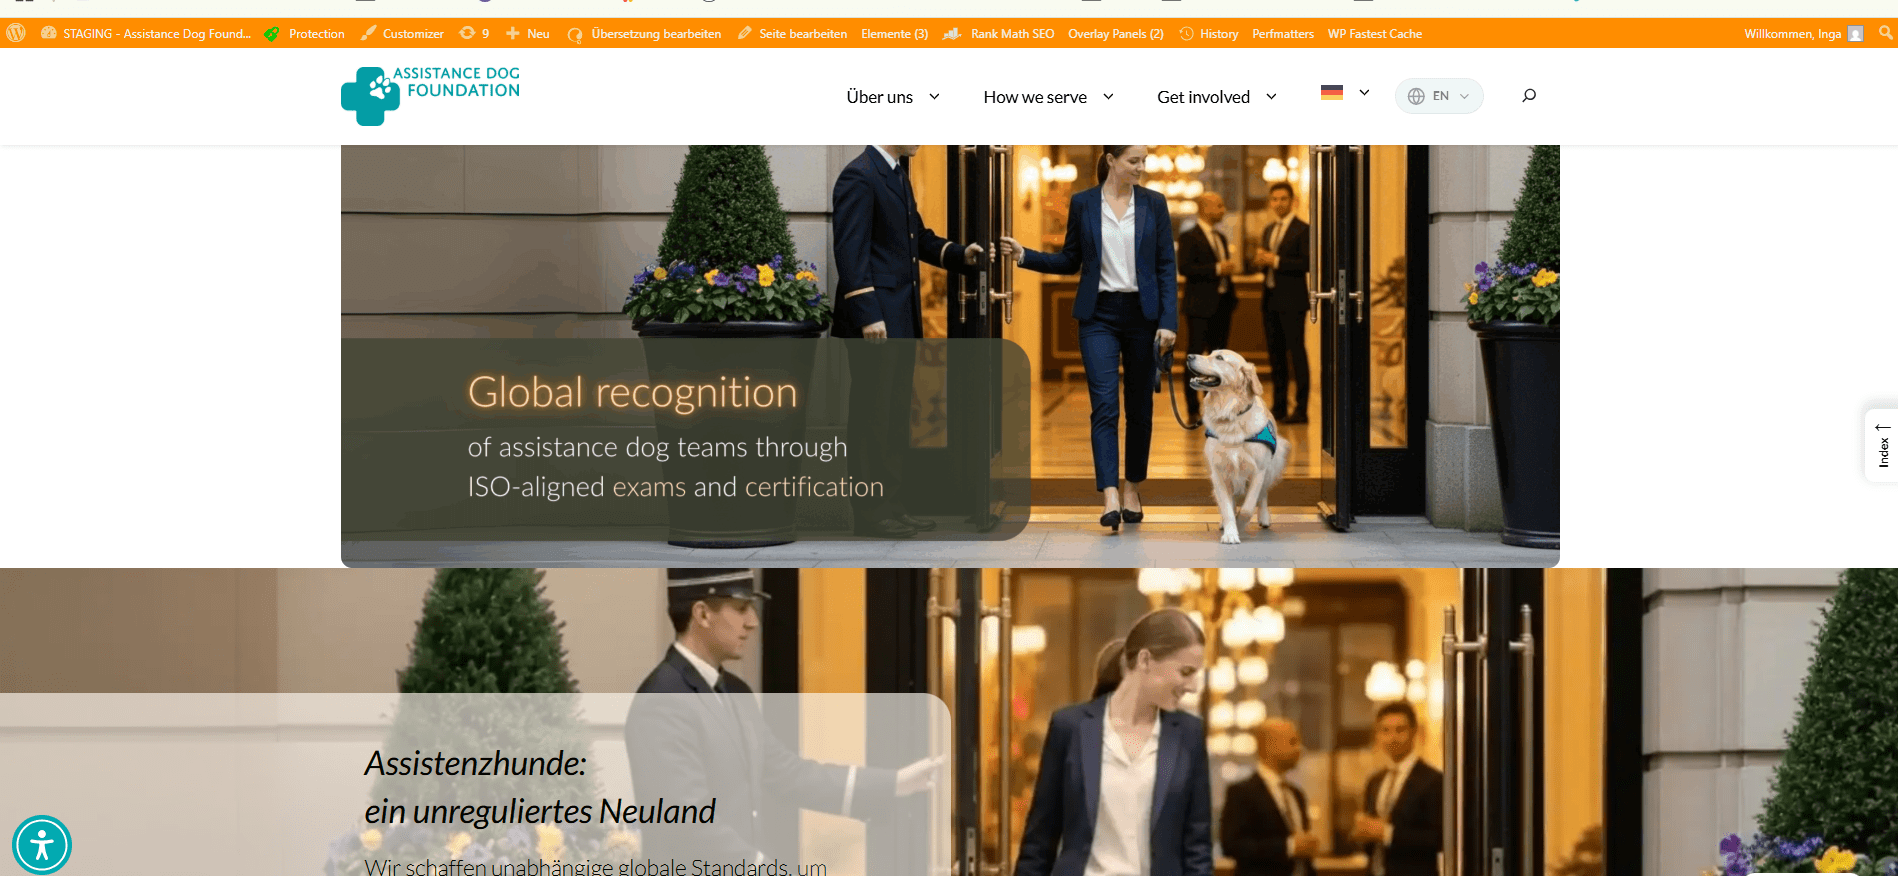Click Seite bearbeiten in admin bar
The height and width of the screenshot is (876, 1898).
pyautogui.click(x=792, y=33)
